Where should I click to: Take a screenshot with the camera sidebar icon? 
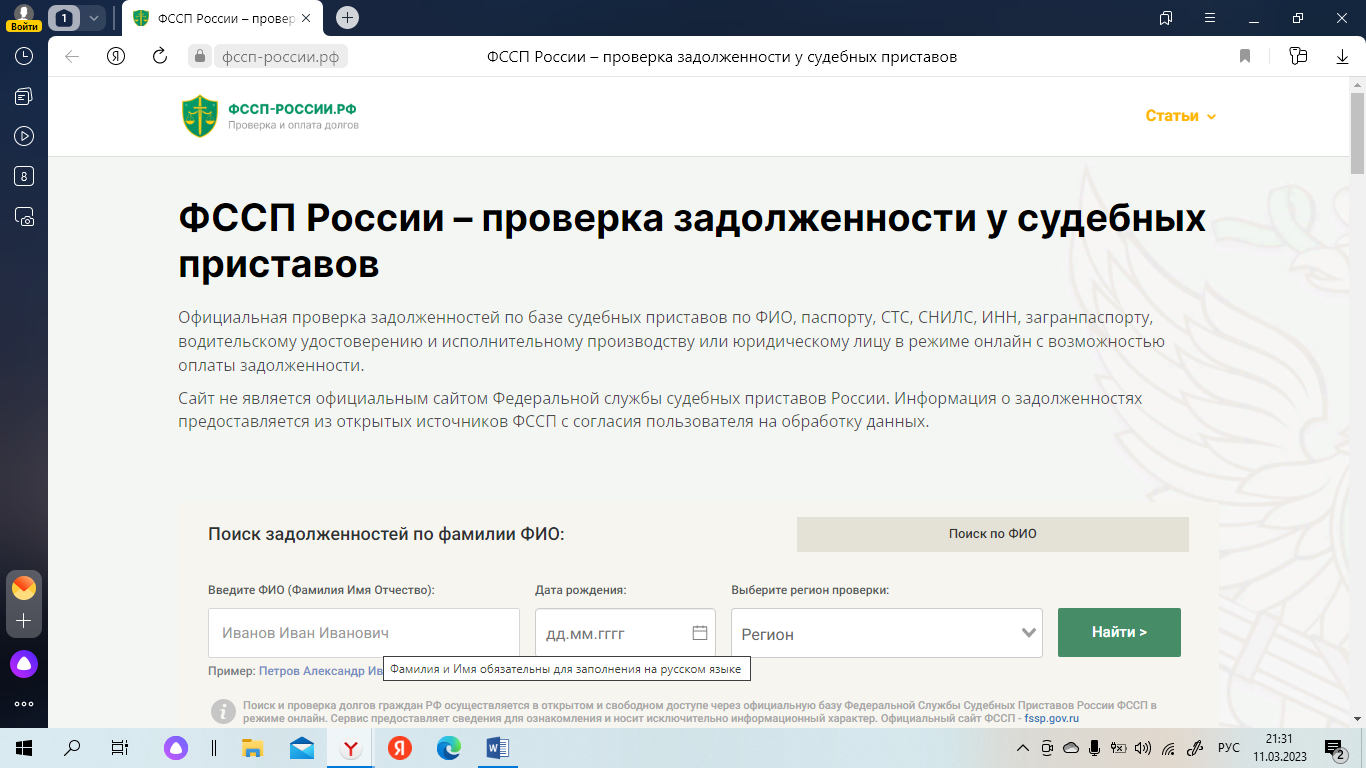[x=24, y=216]
